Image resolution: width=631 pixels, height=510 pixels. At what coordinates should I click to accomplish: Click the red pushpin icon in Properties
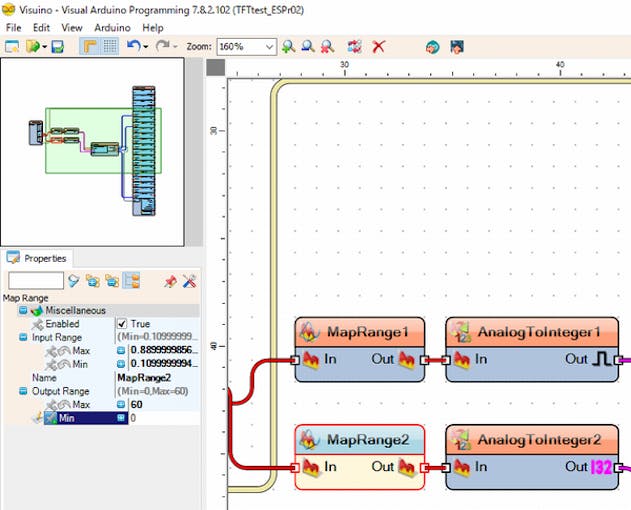(170, 281)
